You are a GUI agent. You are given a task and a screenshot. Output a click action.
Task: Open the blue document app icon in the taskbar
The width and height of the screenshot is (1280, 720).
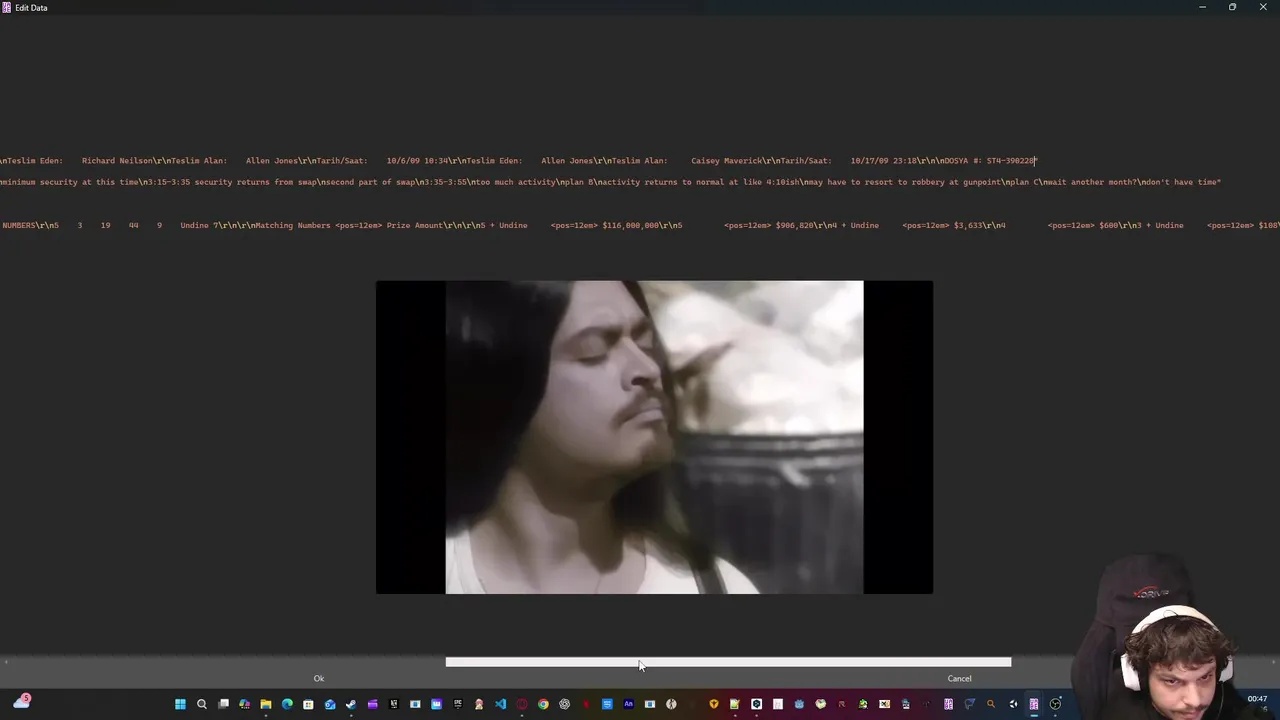point(607,704)
